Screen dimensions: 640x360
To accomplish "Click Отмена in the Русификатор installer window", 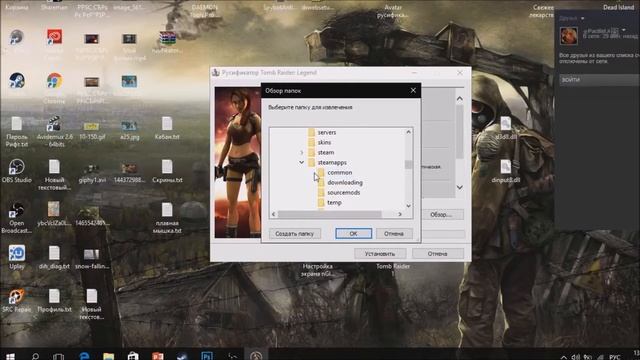I will pyautogui.click(x=438, y=254).
